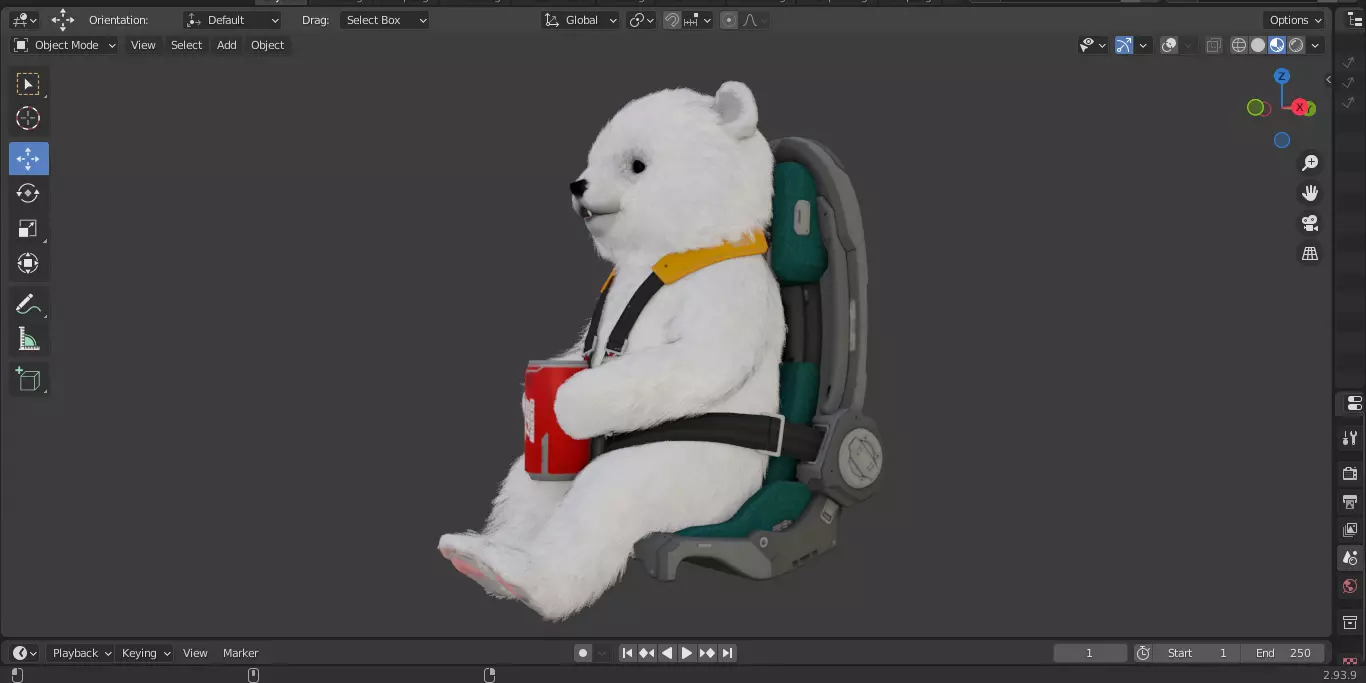Open the outliner editor type icon

click(x=1356, y=20)
